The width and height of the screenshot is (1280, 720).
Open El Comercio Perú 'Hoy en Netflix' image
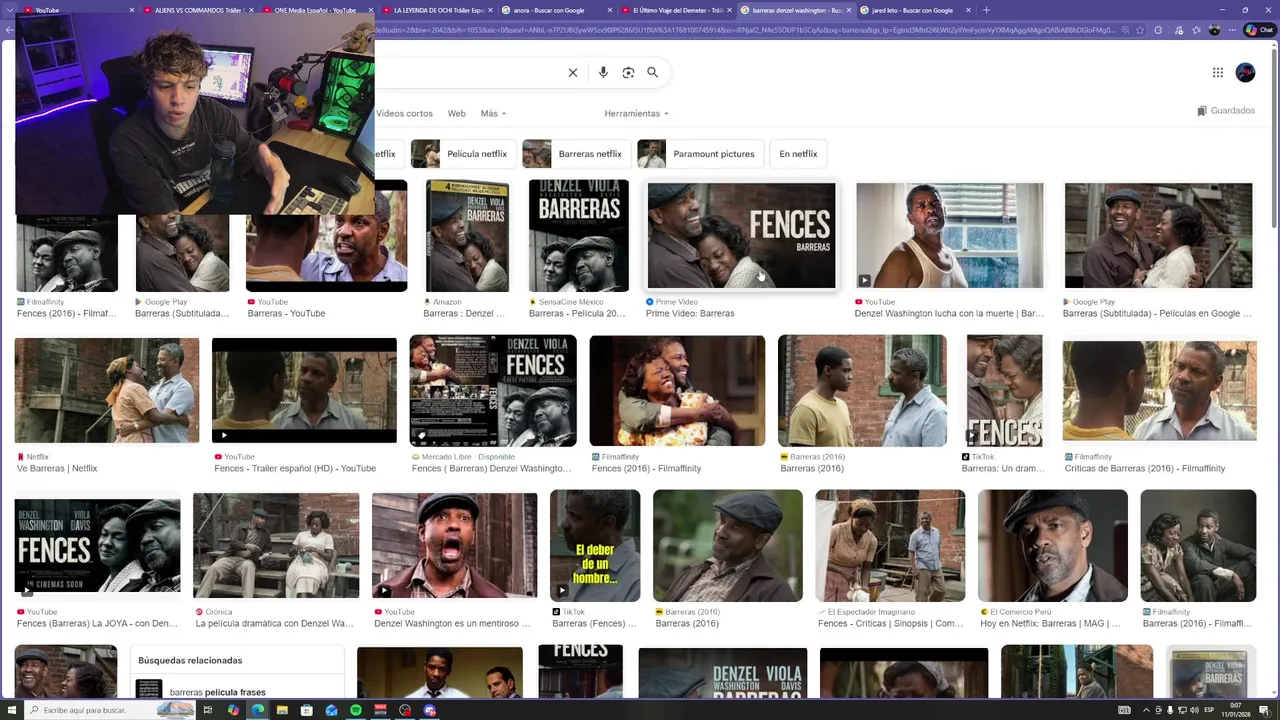point(1053,546)
